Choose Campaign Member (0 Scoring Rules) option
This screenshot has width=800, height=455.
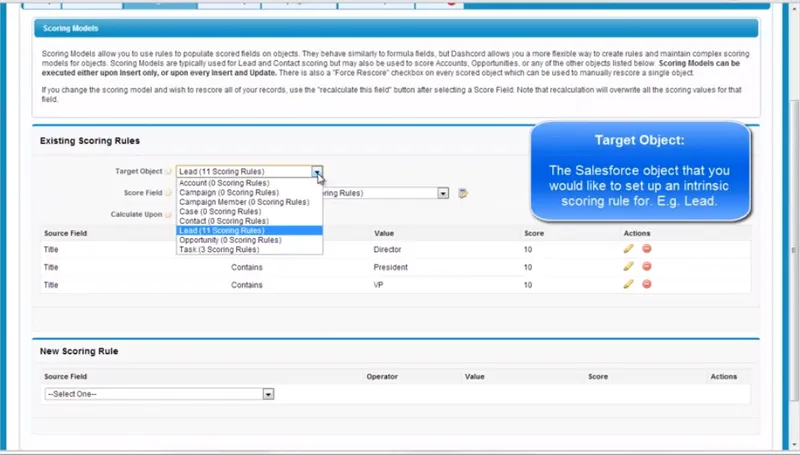244,202
